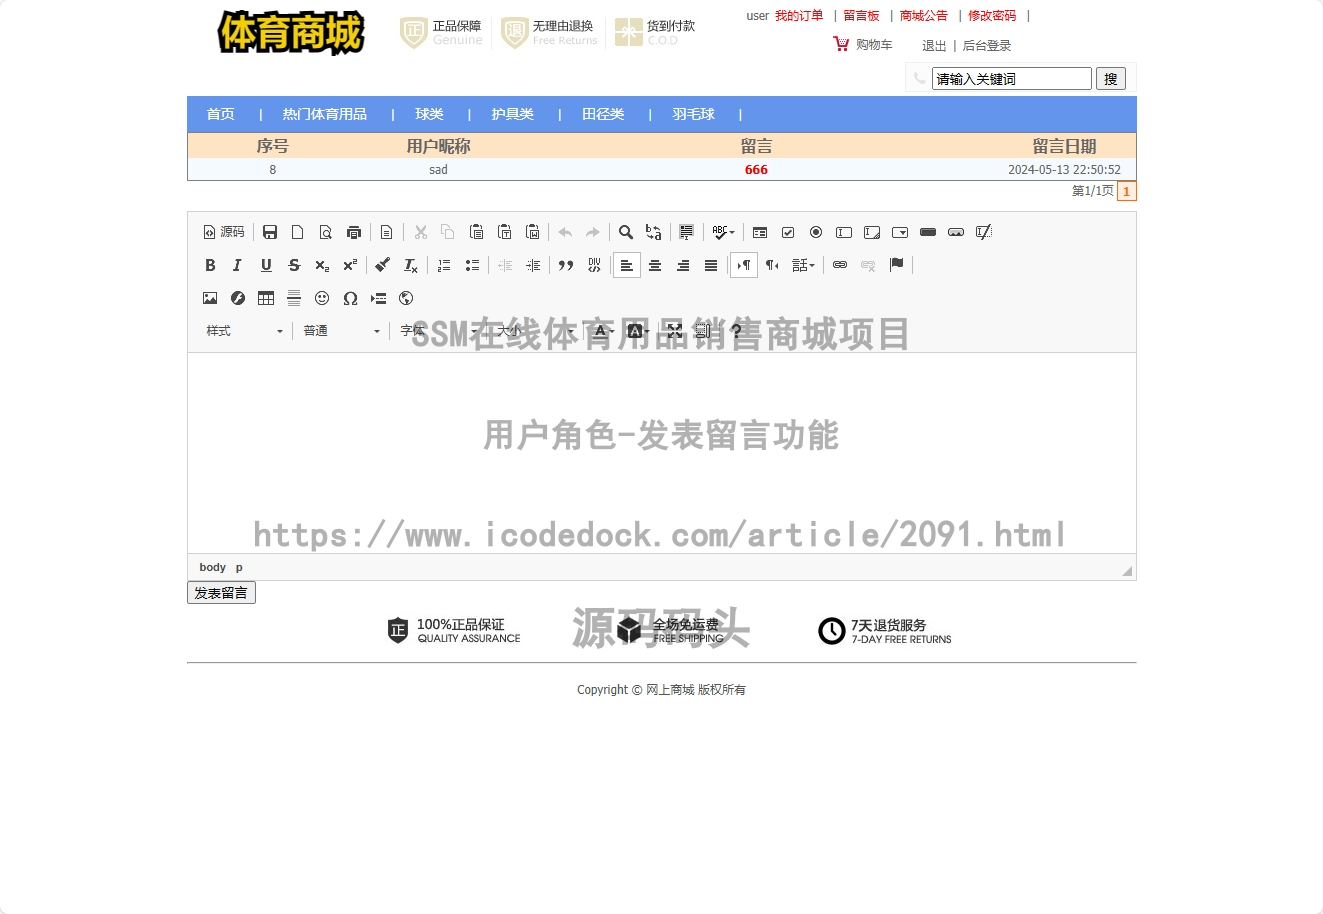This screenshot has height=914, width=1323.
Task: Insert IFrame globe icon
Action: (406, 298)
